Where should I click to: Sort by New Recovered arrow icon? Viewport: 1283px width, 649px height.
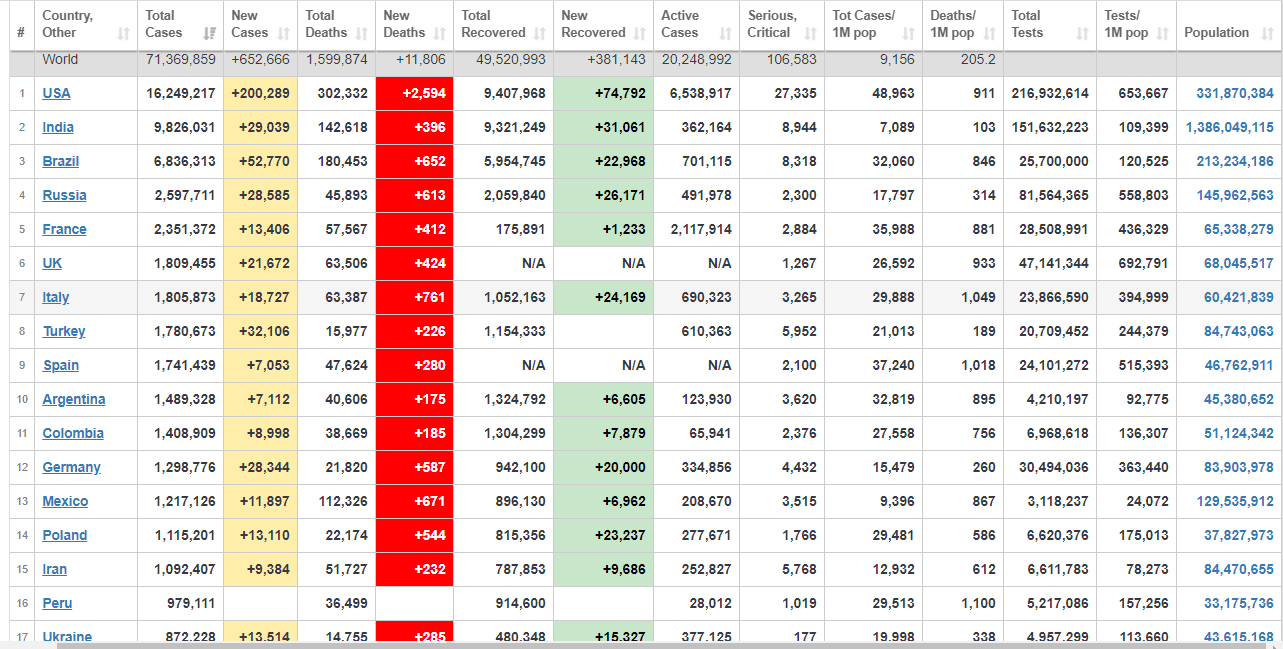click(640, 33)
